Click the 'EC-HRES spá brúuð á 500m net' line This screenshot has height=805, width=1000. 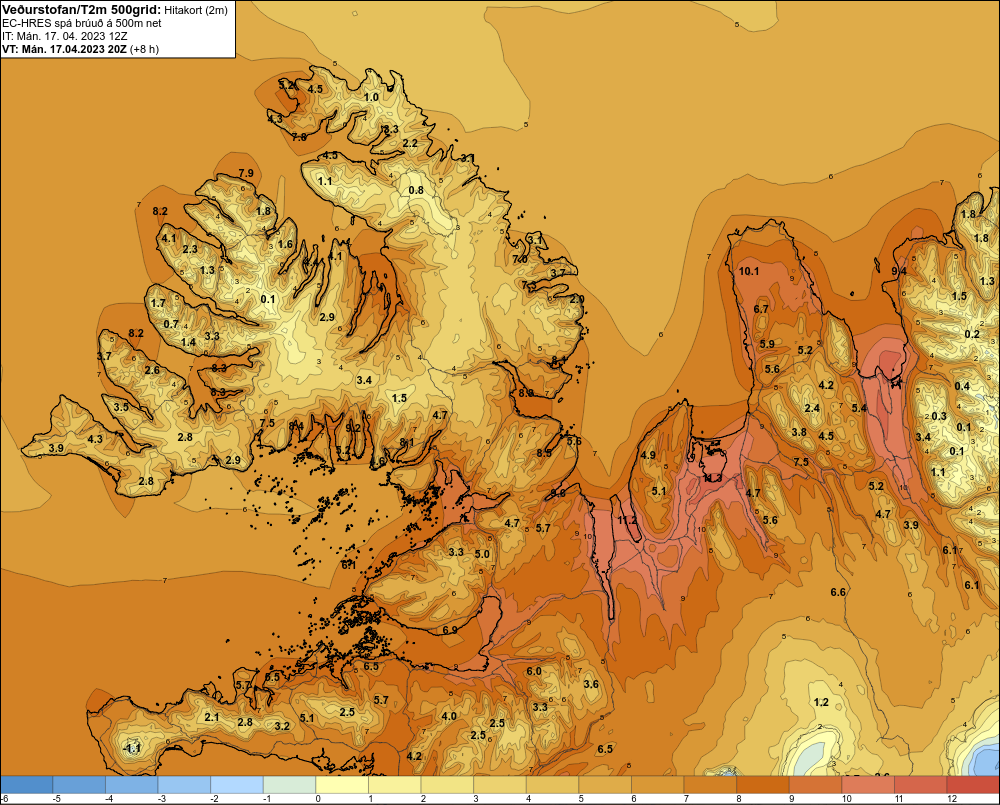(x=81, y=23)
